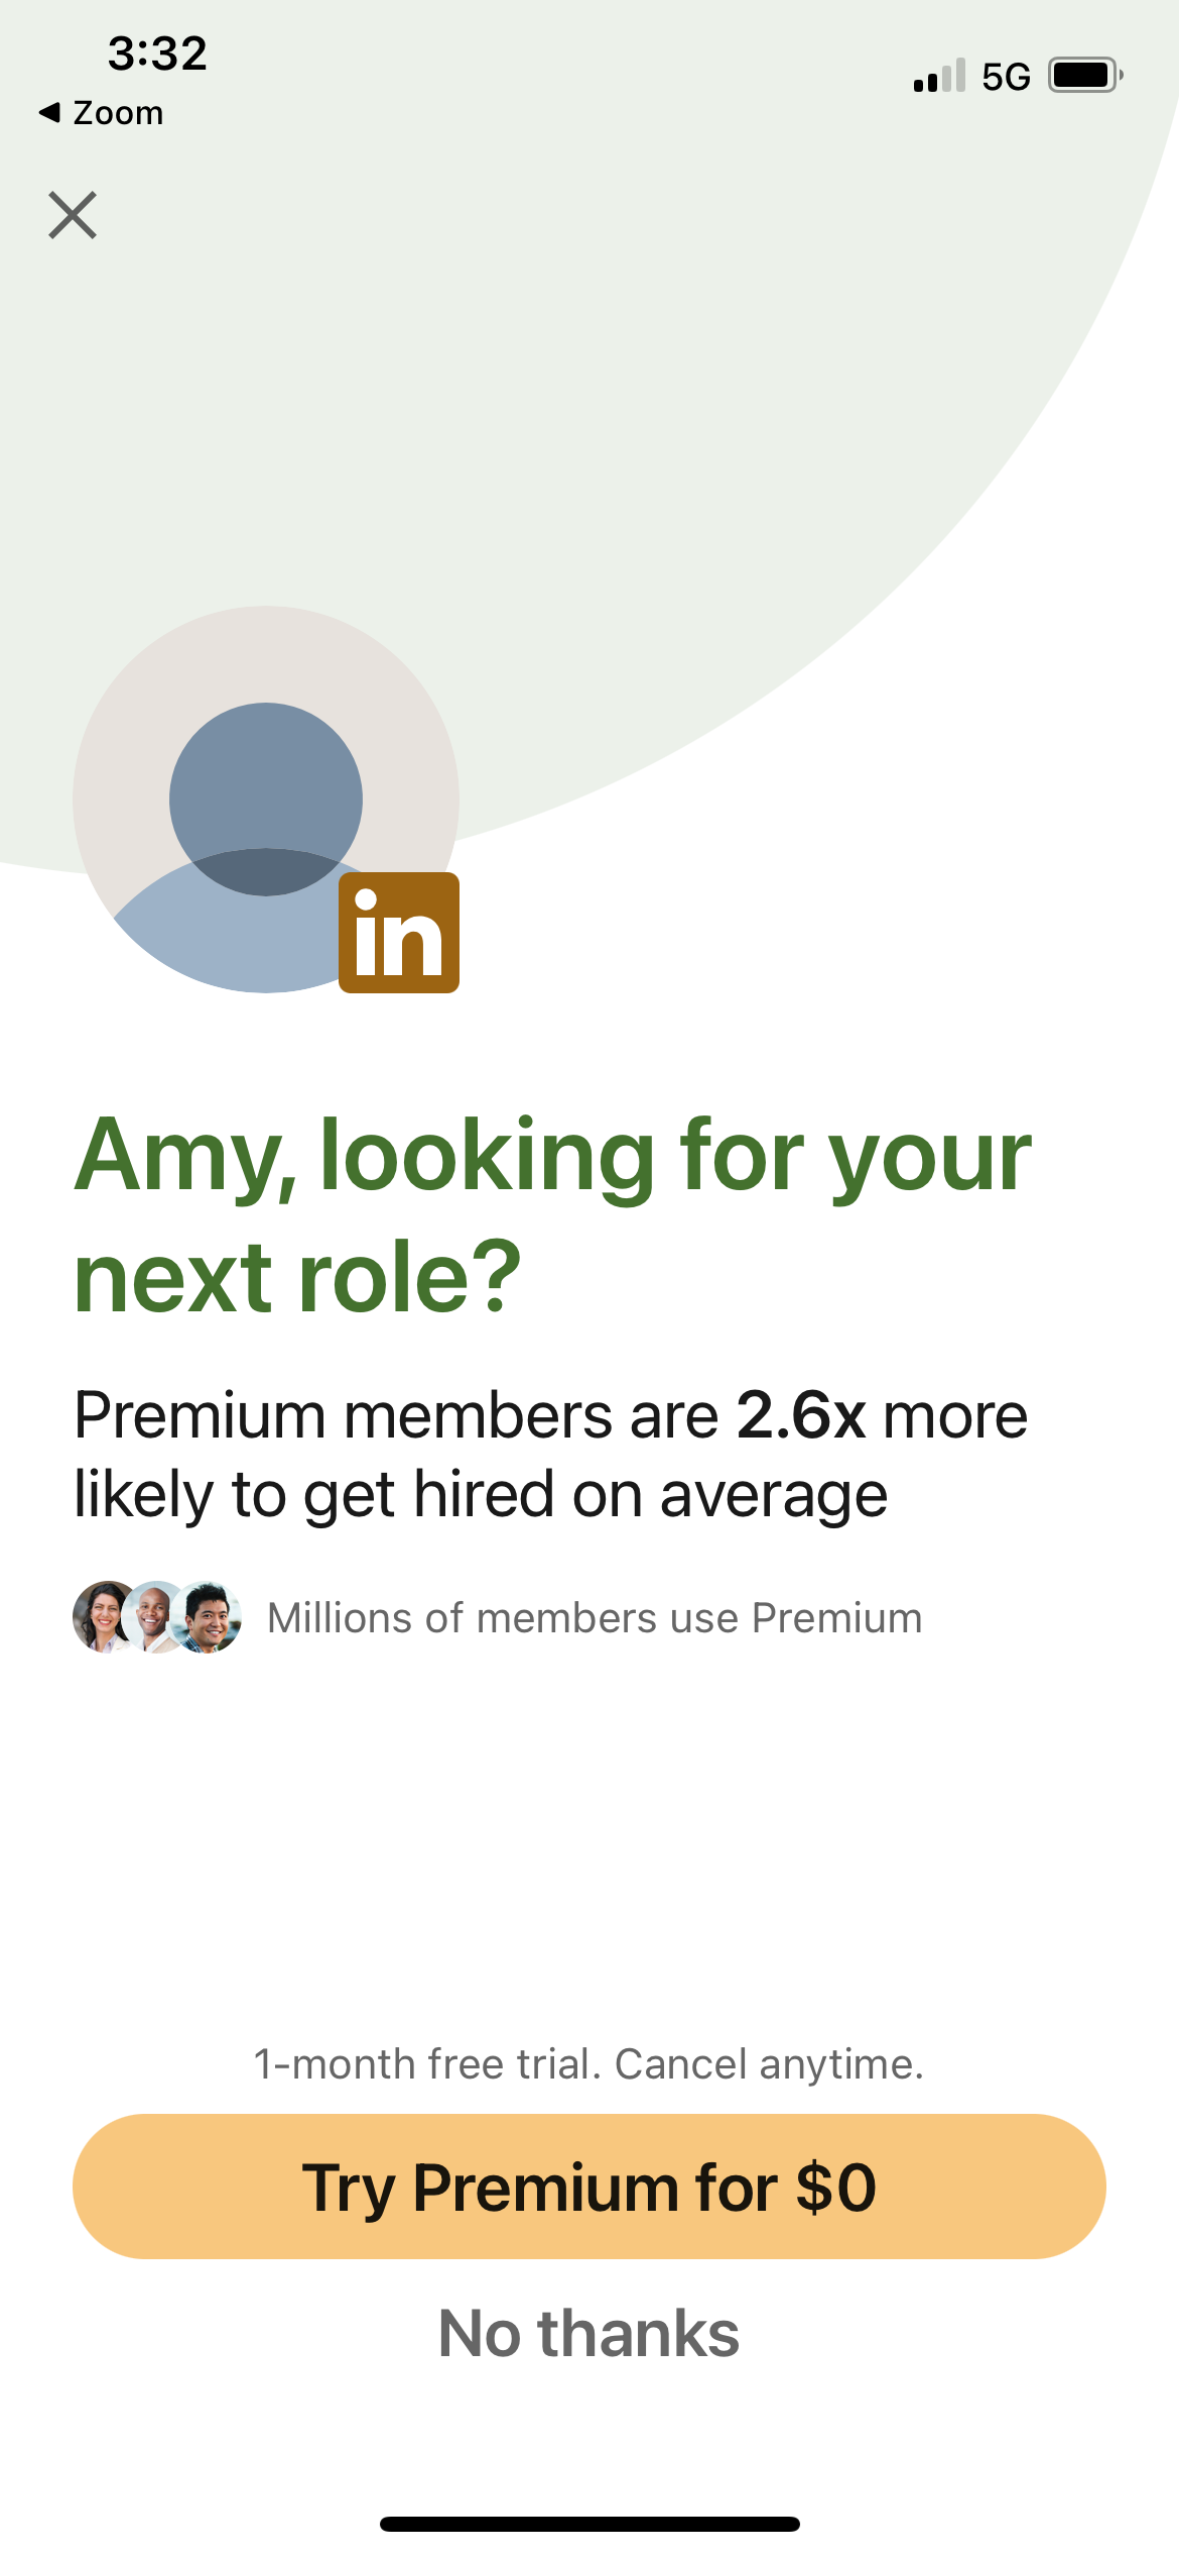1179x2556 pixels.
Task: Open the default profile avatar placeholder
Action: pos(265,800)
